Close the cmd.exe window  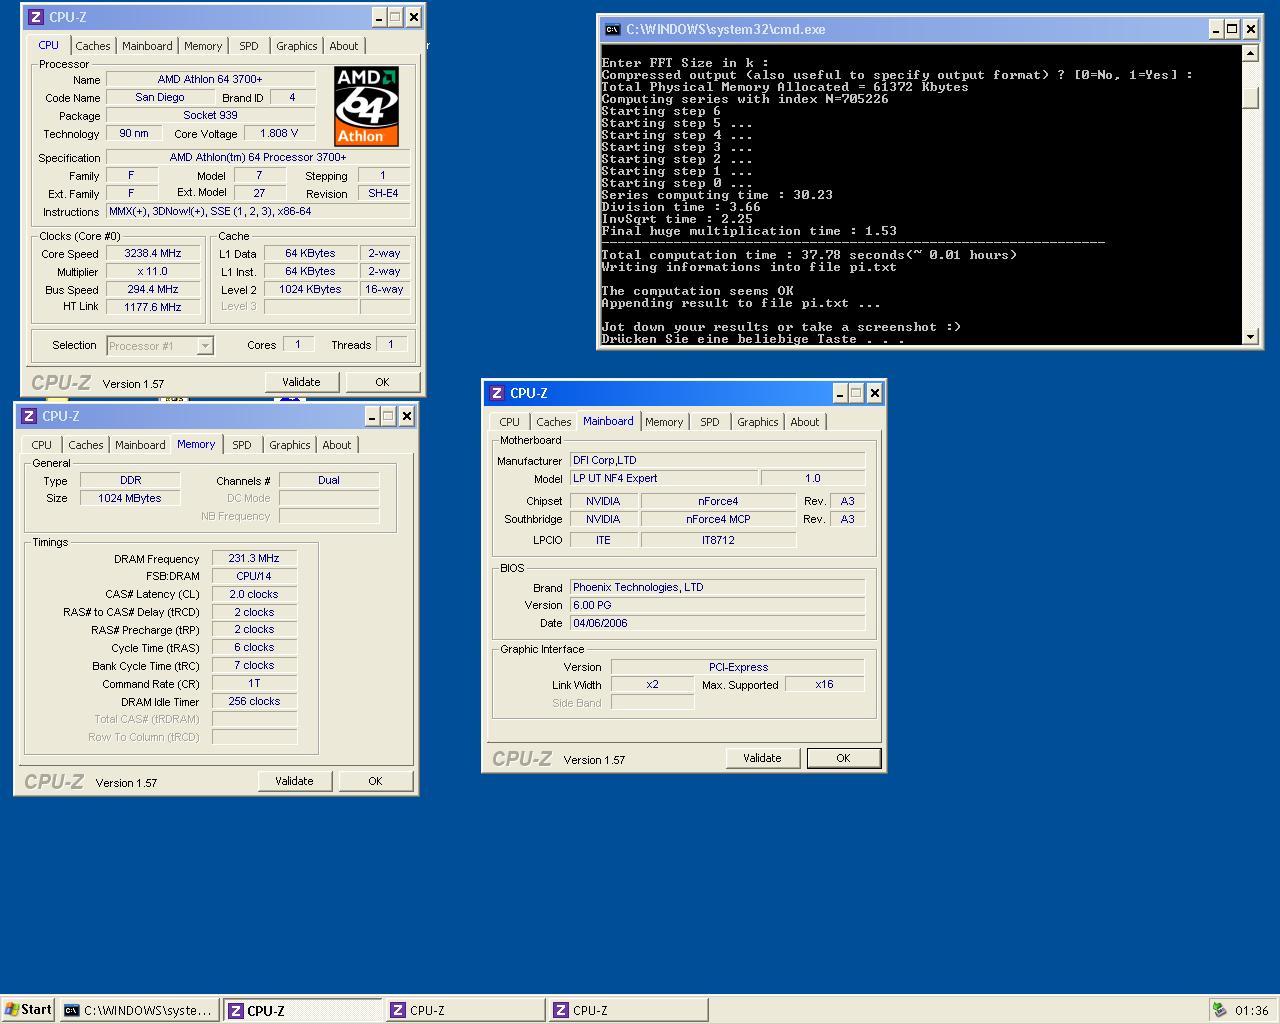click(1250, 29)
